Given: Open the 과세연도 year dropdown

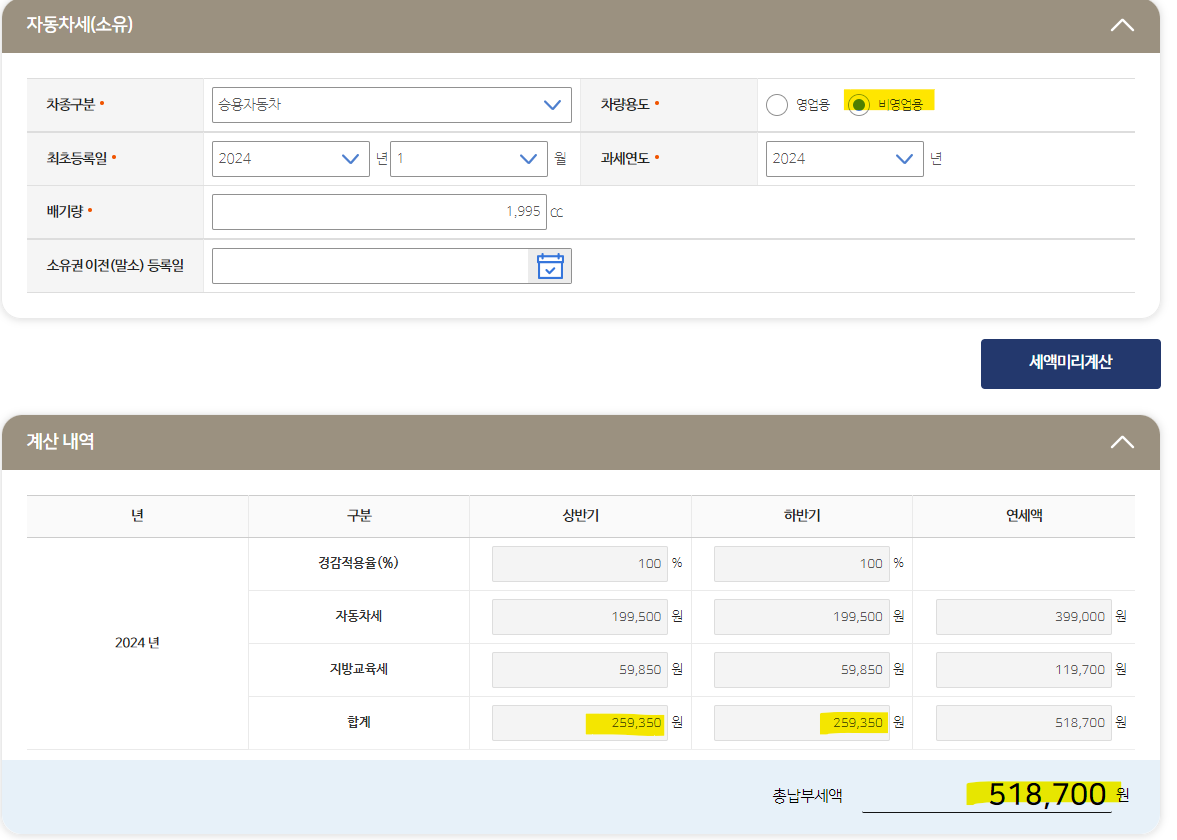Looking at the screenshot, I should tap(844, 159).
